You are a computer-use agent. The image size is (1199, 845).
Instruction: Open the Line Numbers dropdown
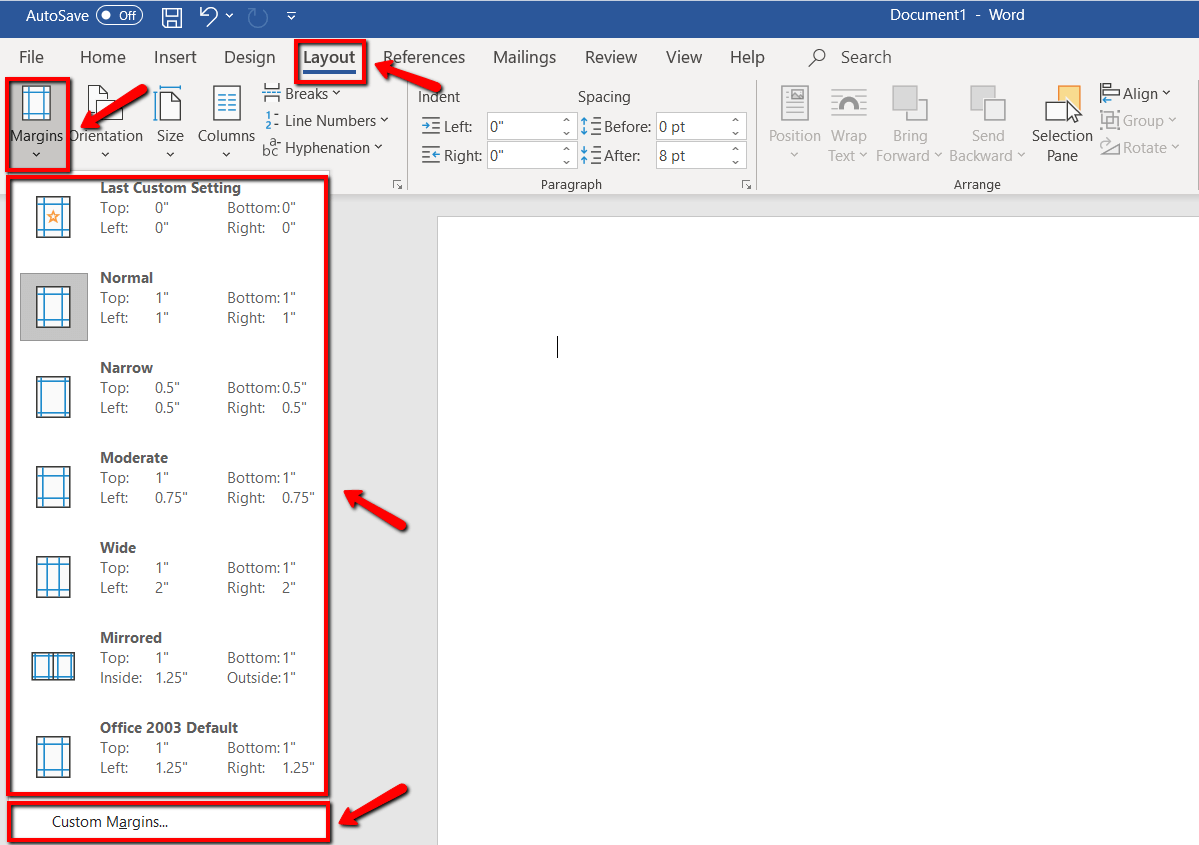click(327, 120)
